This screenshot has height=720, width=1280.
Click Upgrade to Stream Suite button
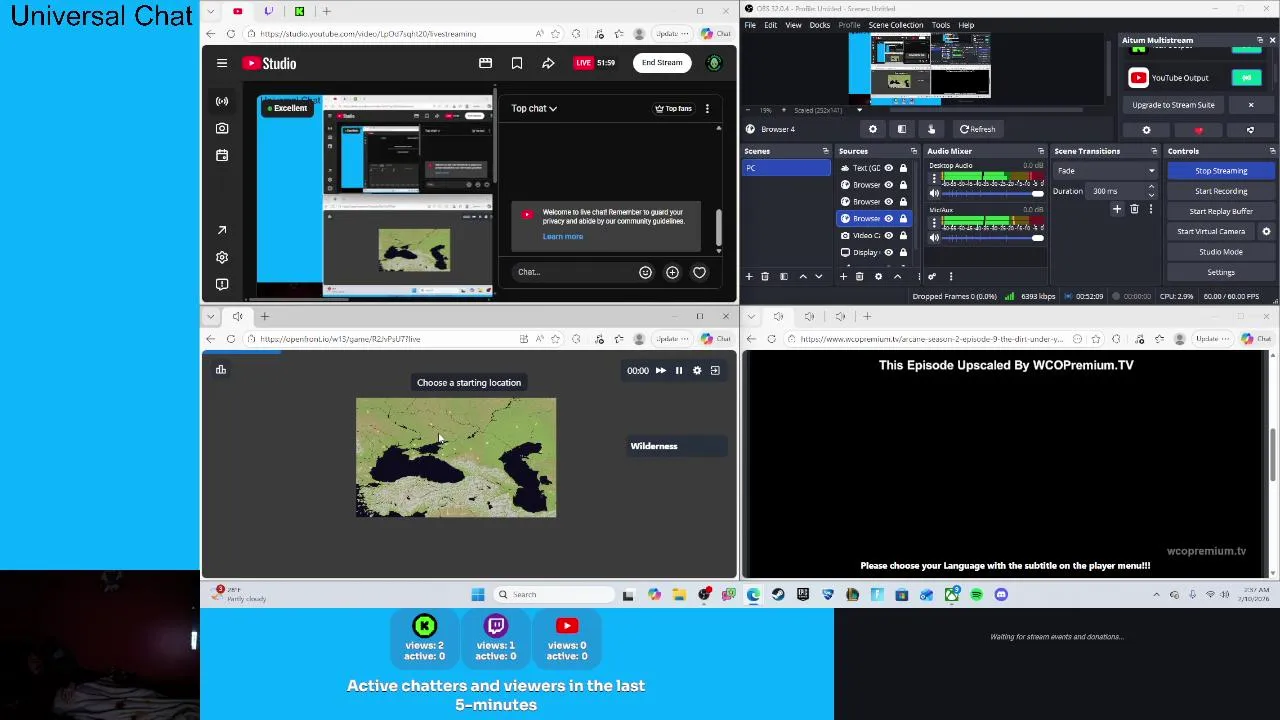click(1174, 105)
